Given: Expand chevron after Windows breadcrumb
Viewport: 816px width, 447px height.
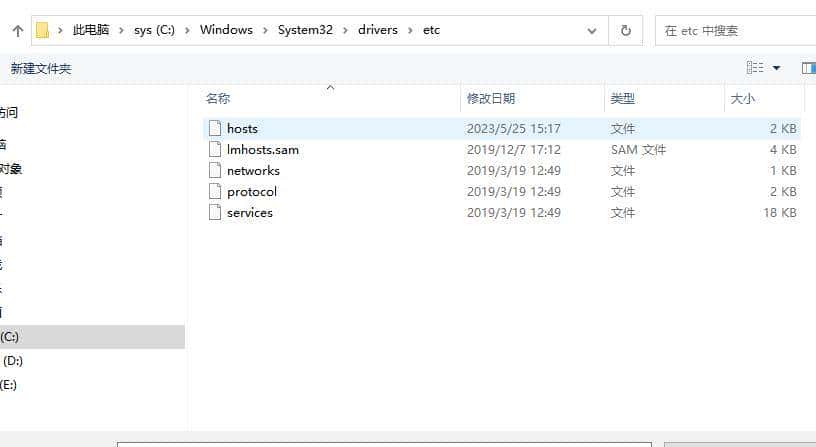Looking at the screenshot, I should 265,31.
